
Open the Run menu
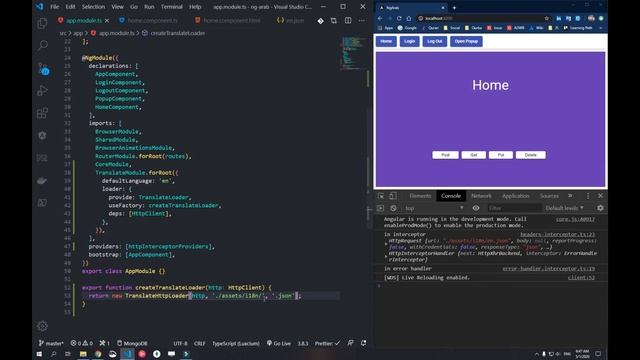tap(149, 7)
